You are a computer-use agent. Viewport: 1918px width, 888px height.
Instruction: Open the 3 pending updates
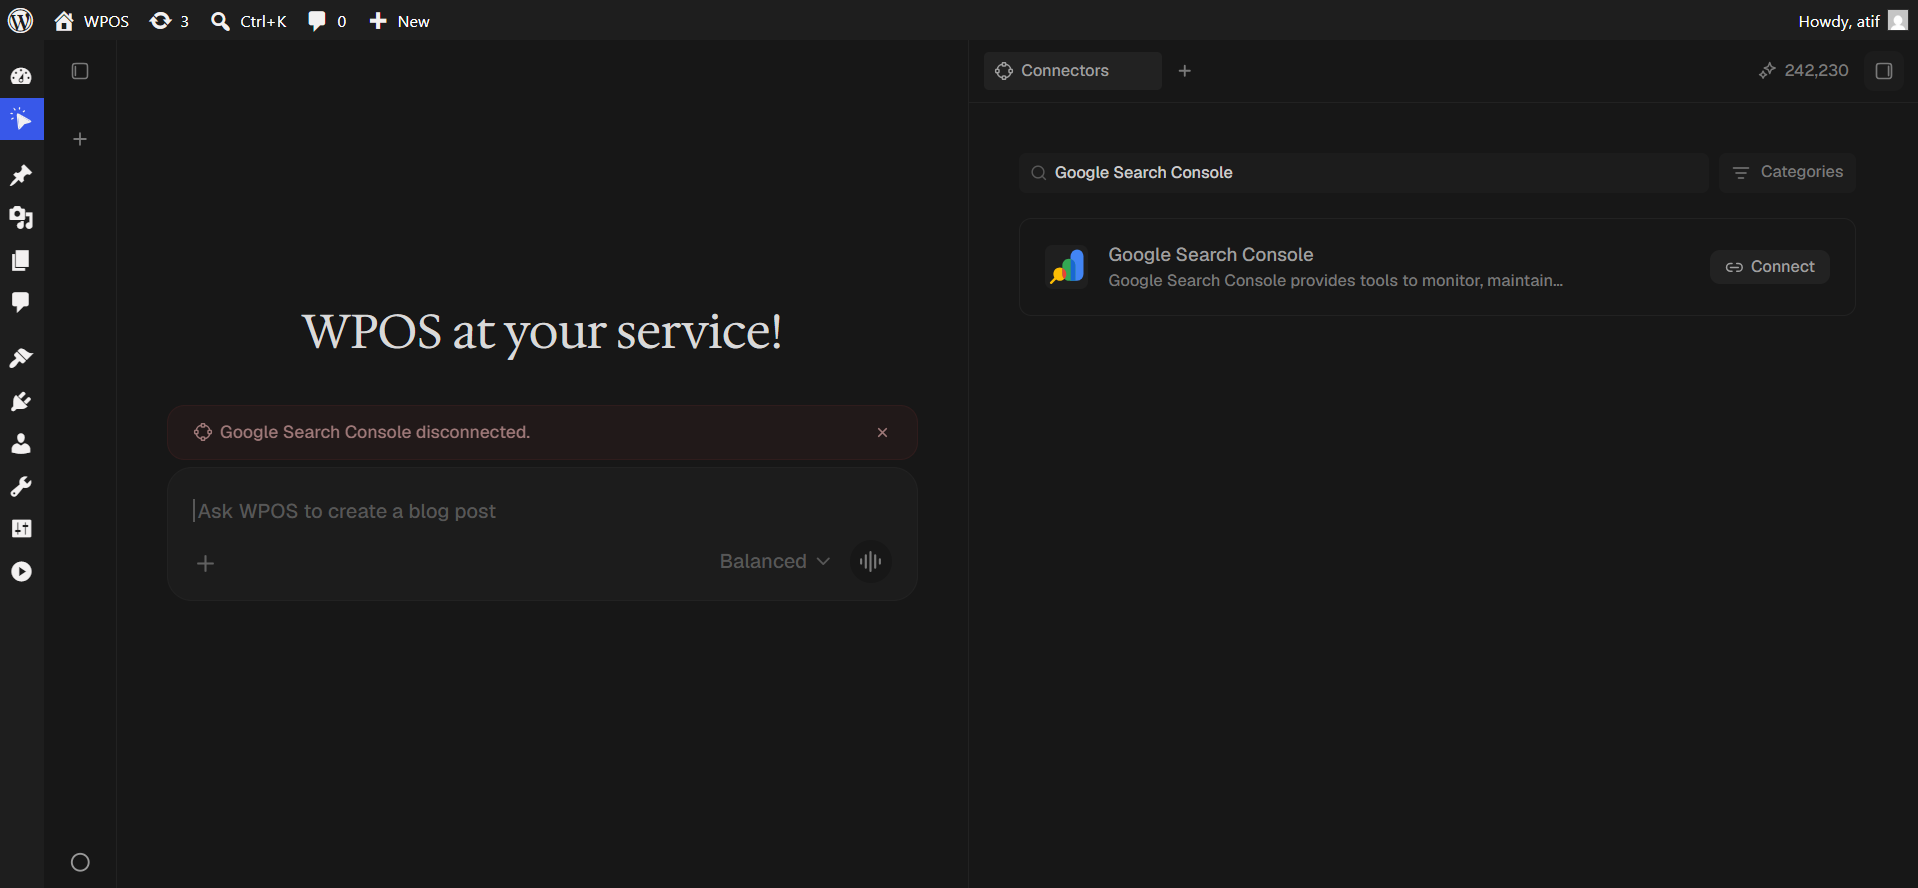(169, 21)
